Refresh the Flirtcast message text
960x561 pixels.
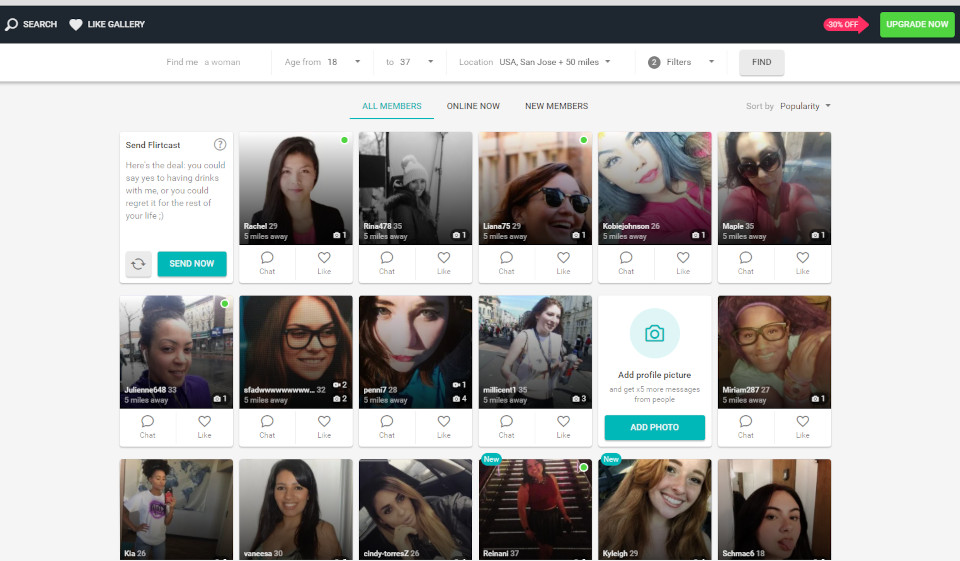tap(139, 264)
